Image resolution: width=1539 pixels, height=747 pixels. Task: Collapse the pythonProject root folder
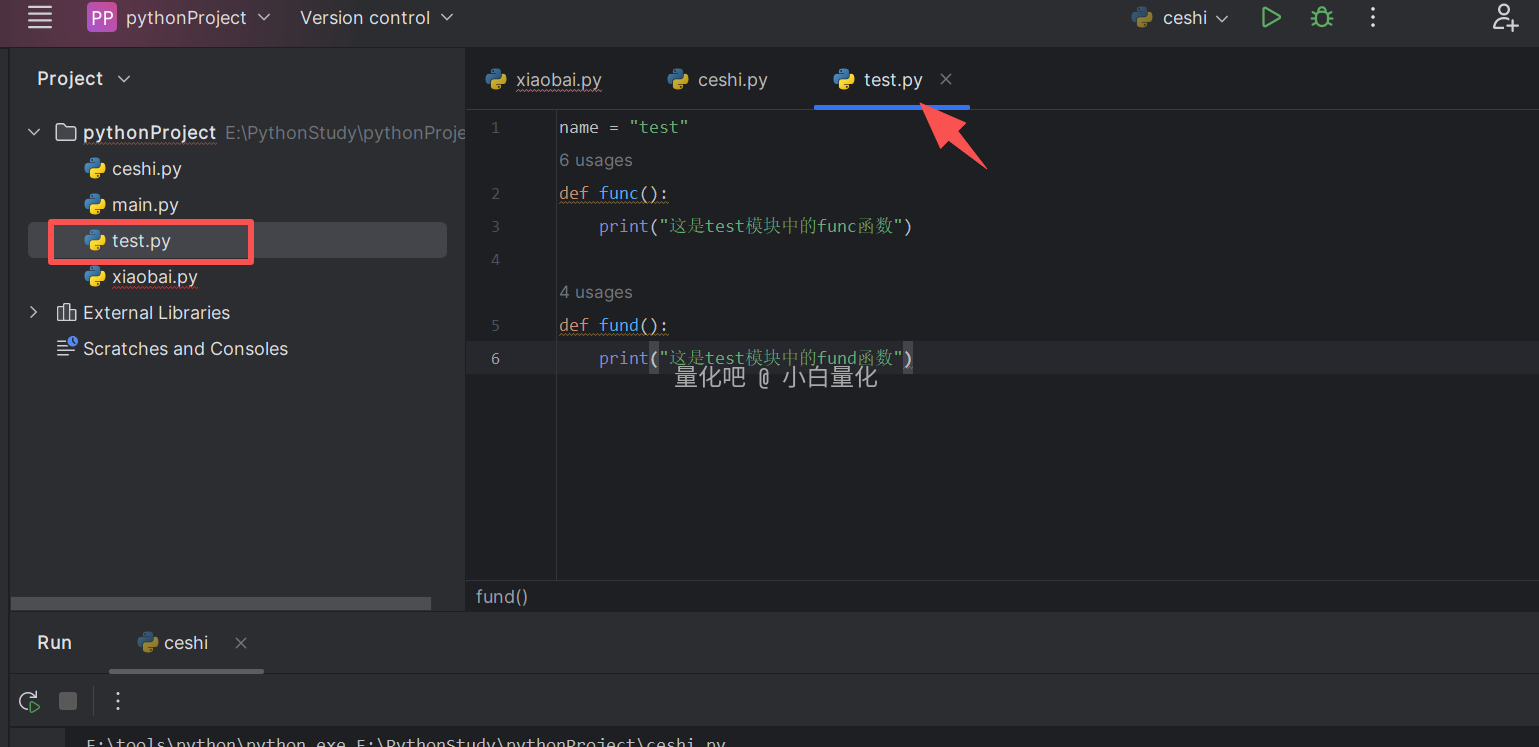coord(34,132)
